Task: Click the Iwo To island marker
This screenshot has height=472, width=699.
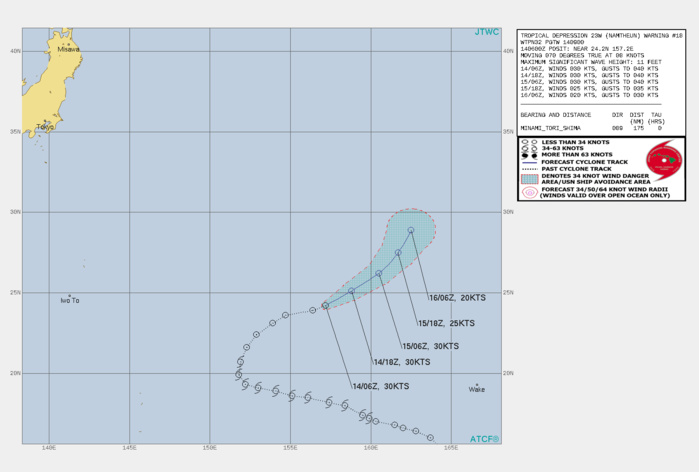Action: [70, 295]
